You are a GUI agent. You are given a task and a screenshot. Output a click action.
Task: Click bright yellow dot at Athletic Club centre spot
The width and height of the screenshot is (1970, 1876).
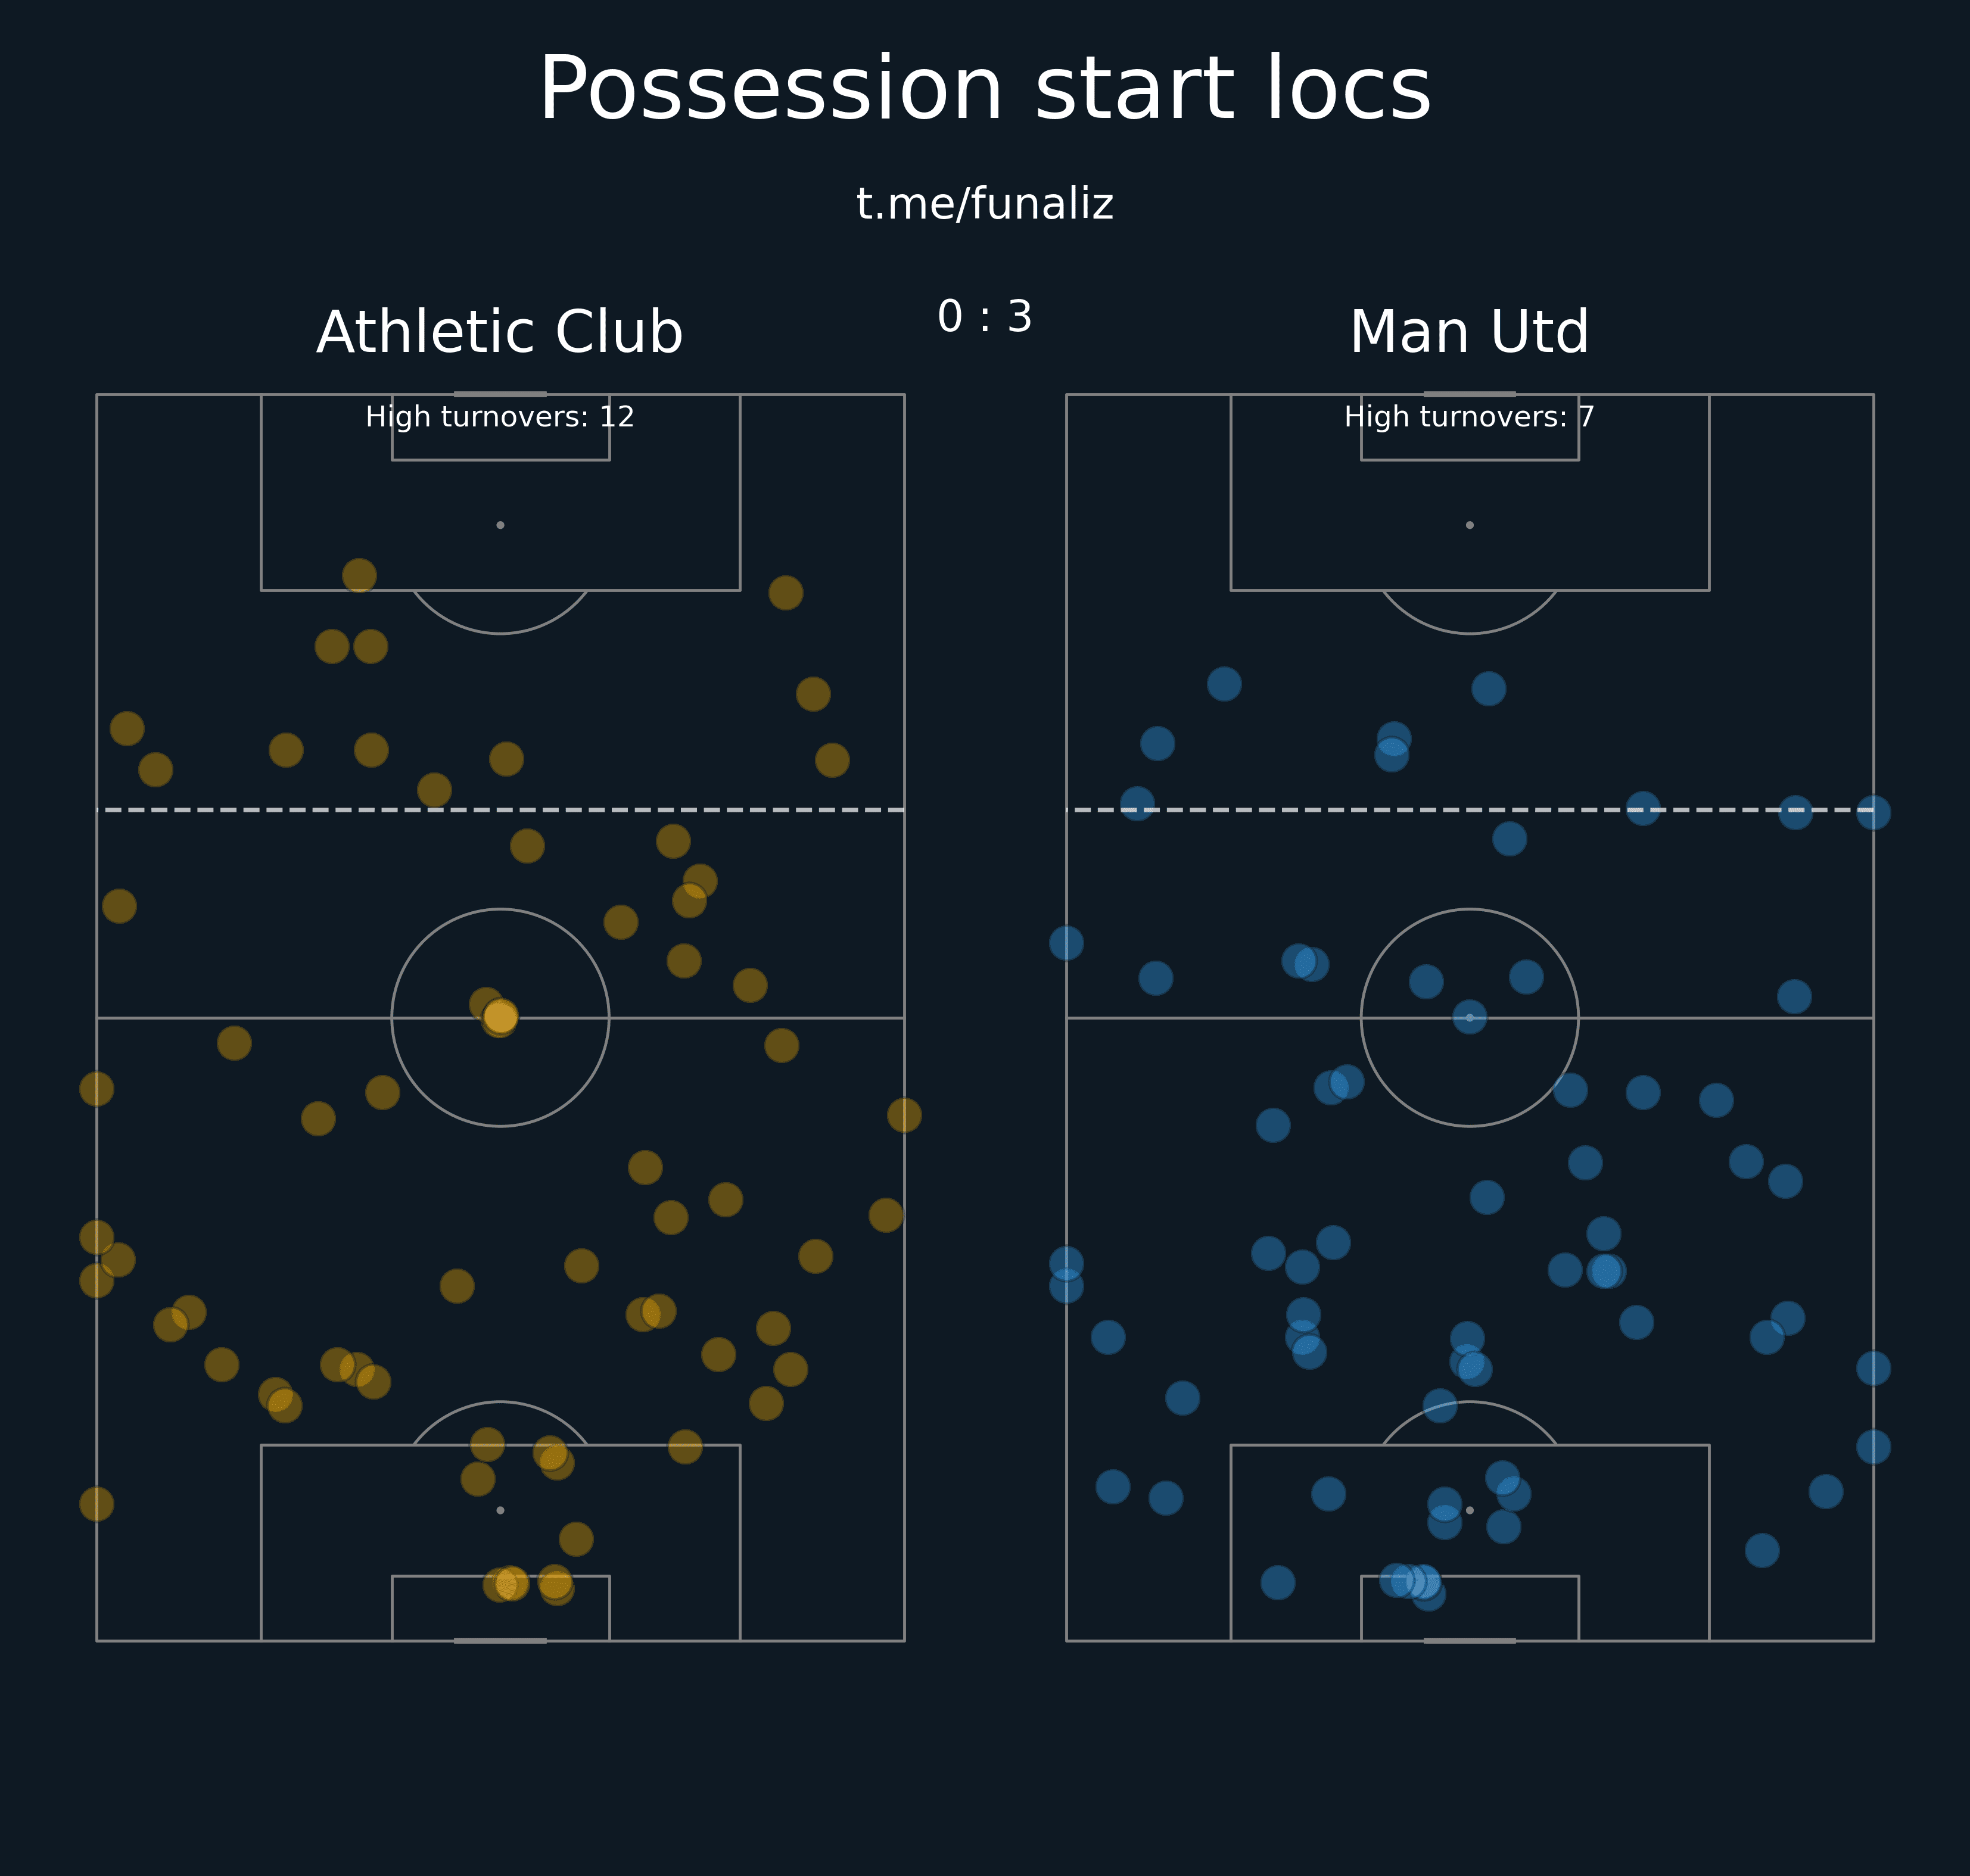[x=500, y=1017]
